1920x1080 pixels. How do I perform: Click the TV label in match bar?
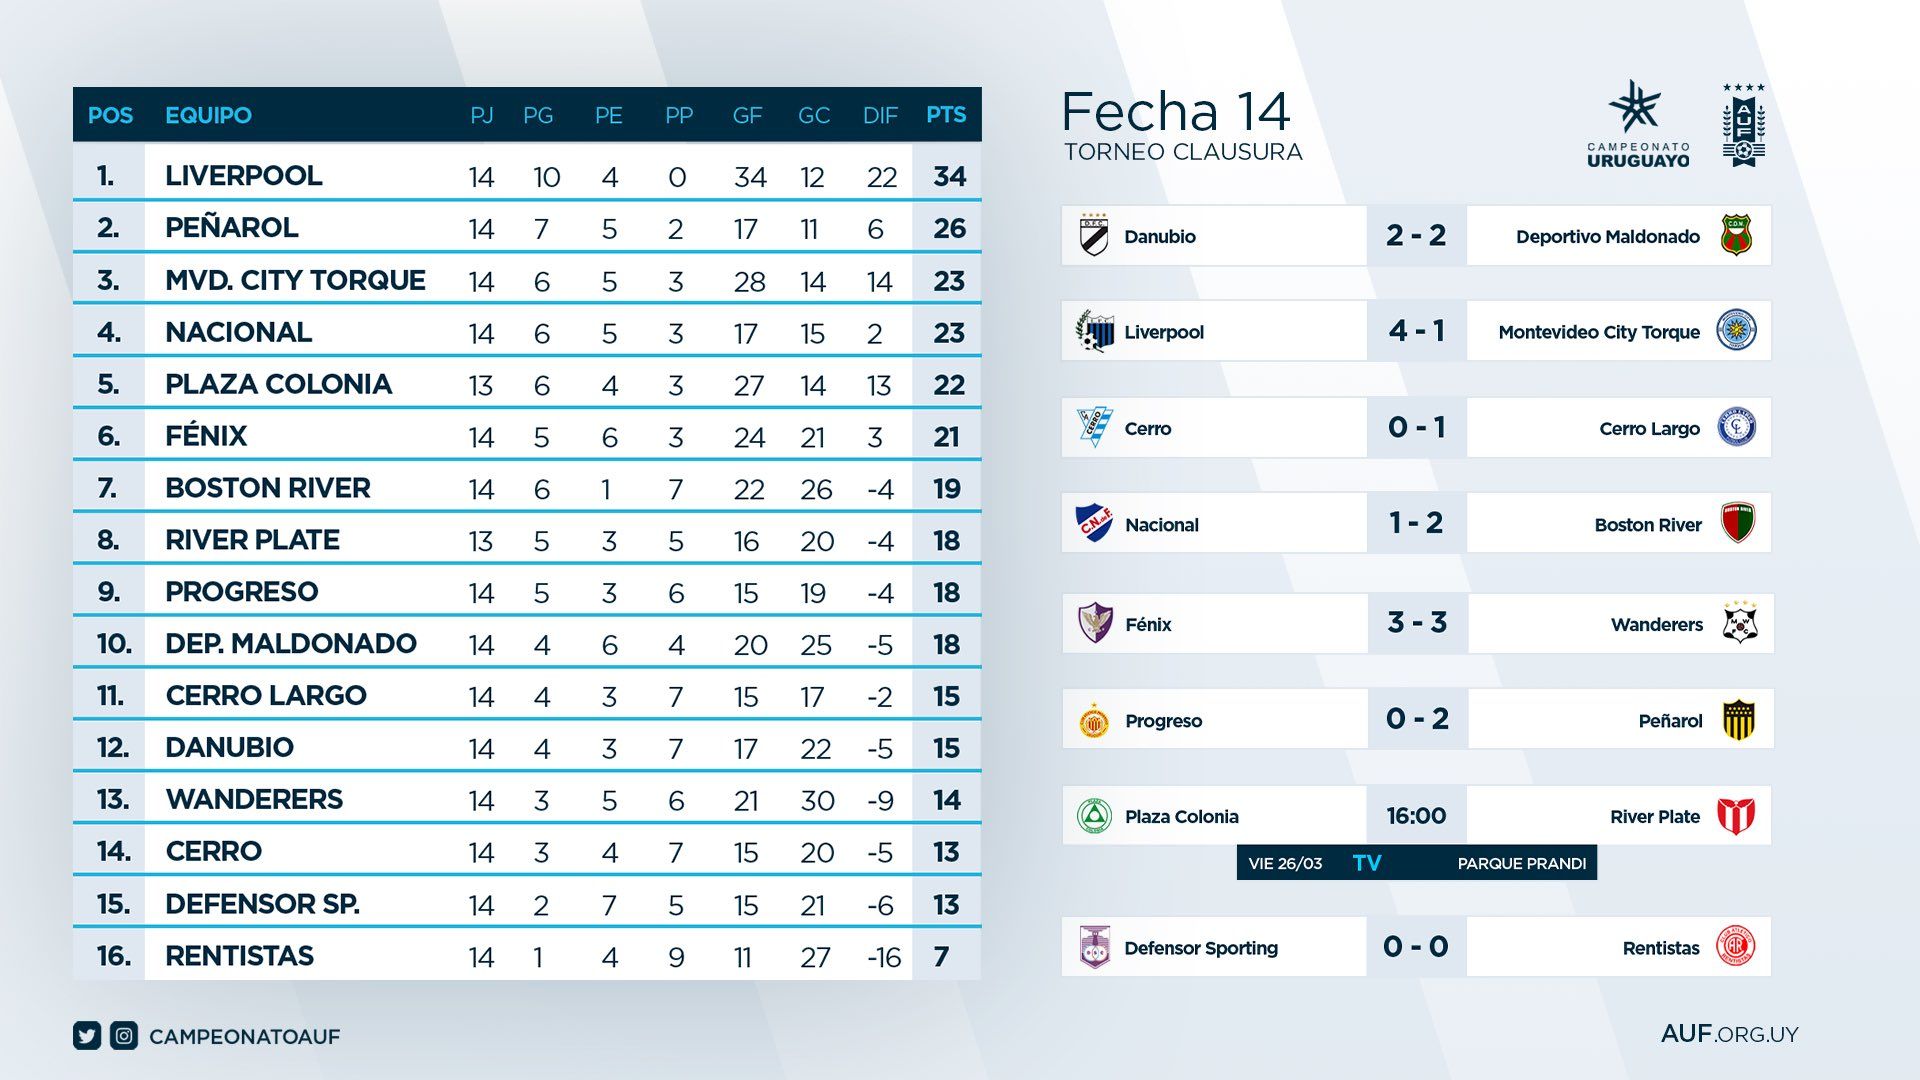point(1366,863)
